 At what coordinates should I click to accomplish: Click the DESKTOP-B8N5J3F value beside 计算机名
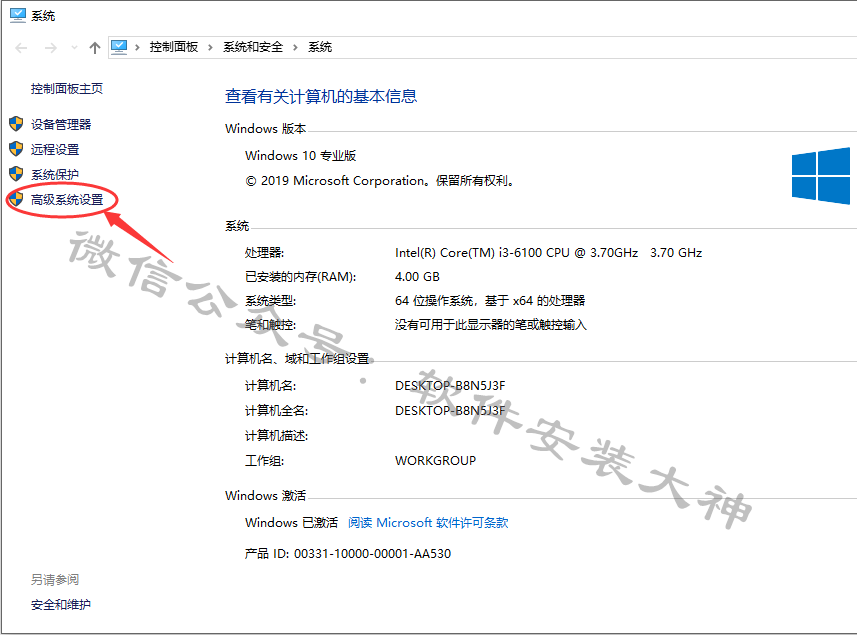(x=450, y=385)
